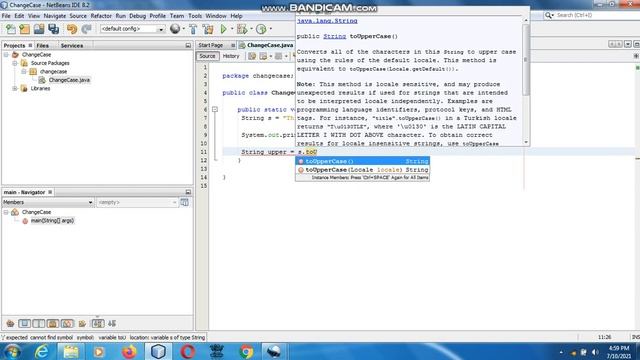Toggle Show Non-Public Members filter in Navigator
640x360 pixels.
(53, 324)
